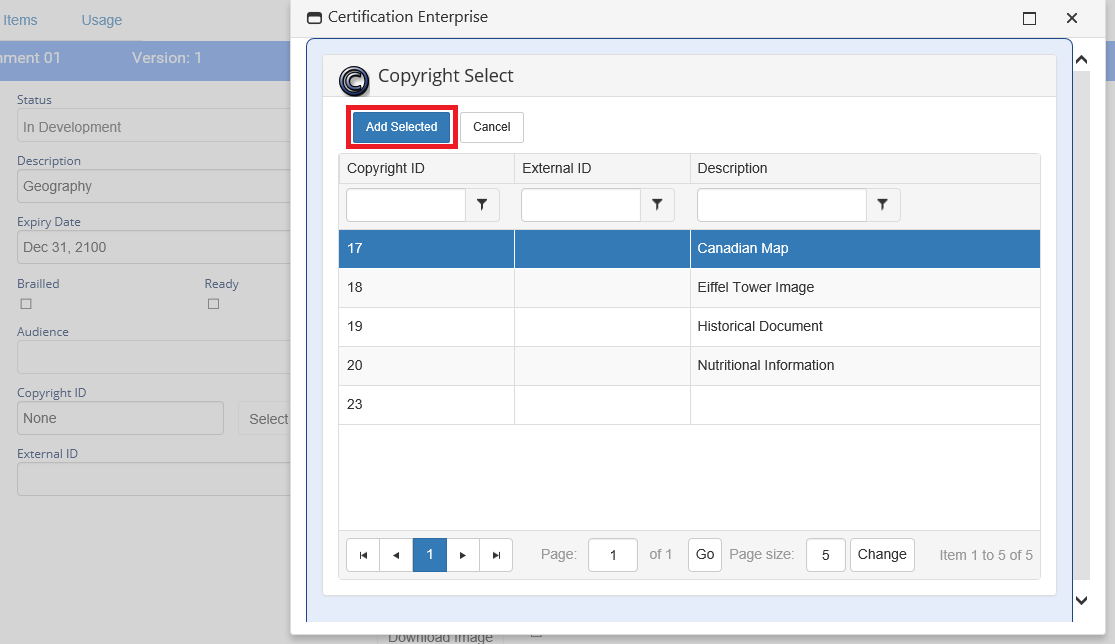This screenshot has width=1115, height=644.
Task: Cancel the Copyright Select dialog
Action: 491,127
